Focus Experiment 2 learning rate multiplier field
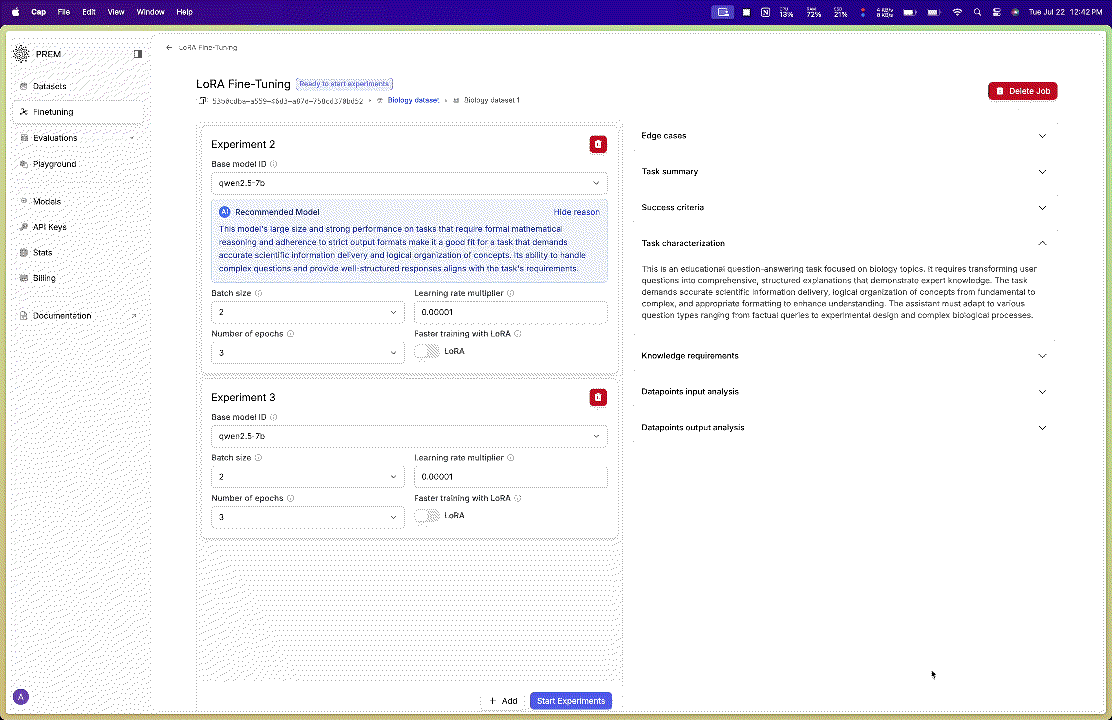 [511, 312]
